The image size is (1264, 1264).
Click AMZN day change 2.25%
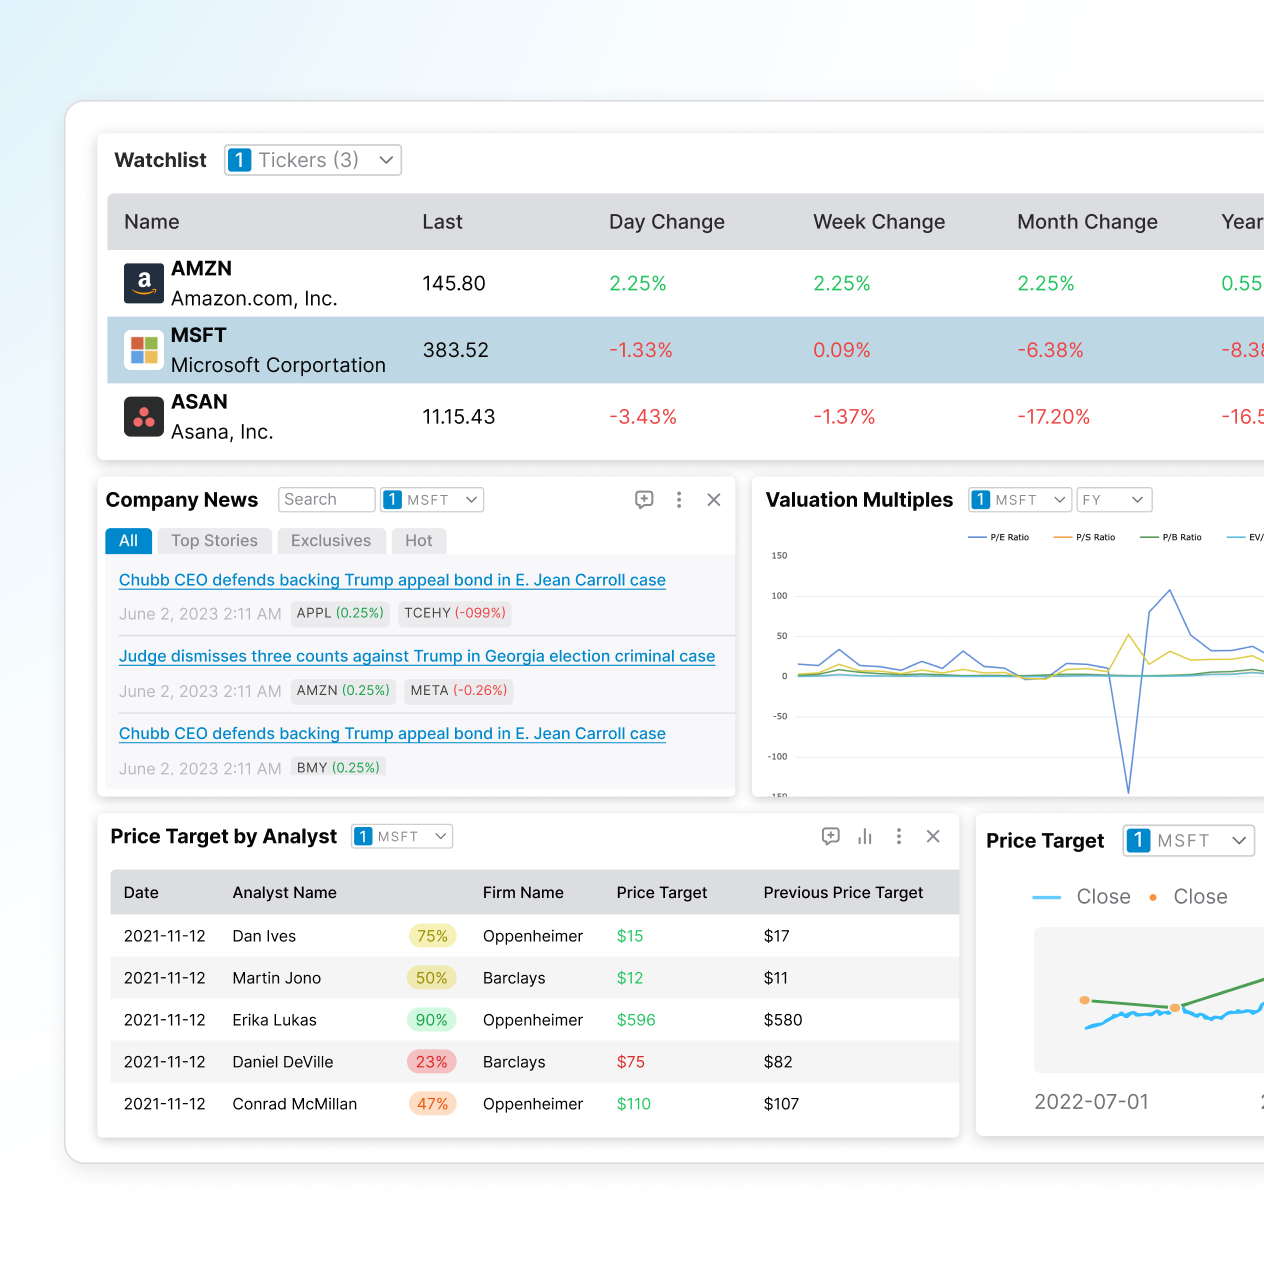coord(638,283)
